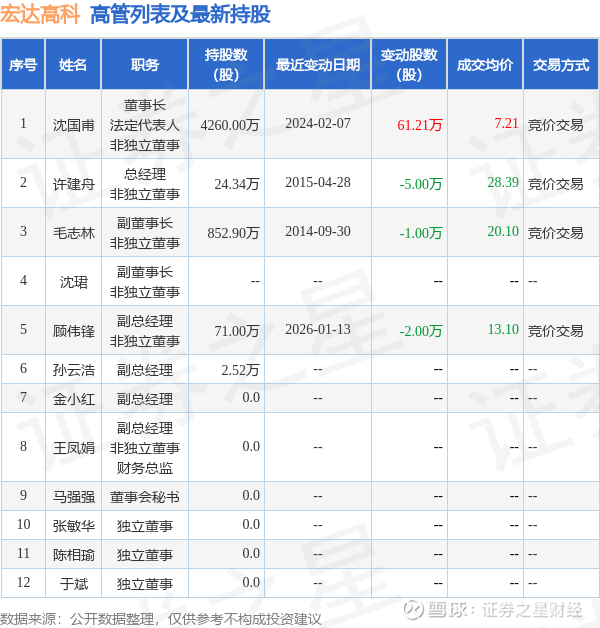Screen dimensions: 600x628
Task: Click the date 2026-01-13
Action: 318,329
